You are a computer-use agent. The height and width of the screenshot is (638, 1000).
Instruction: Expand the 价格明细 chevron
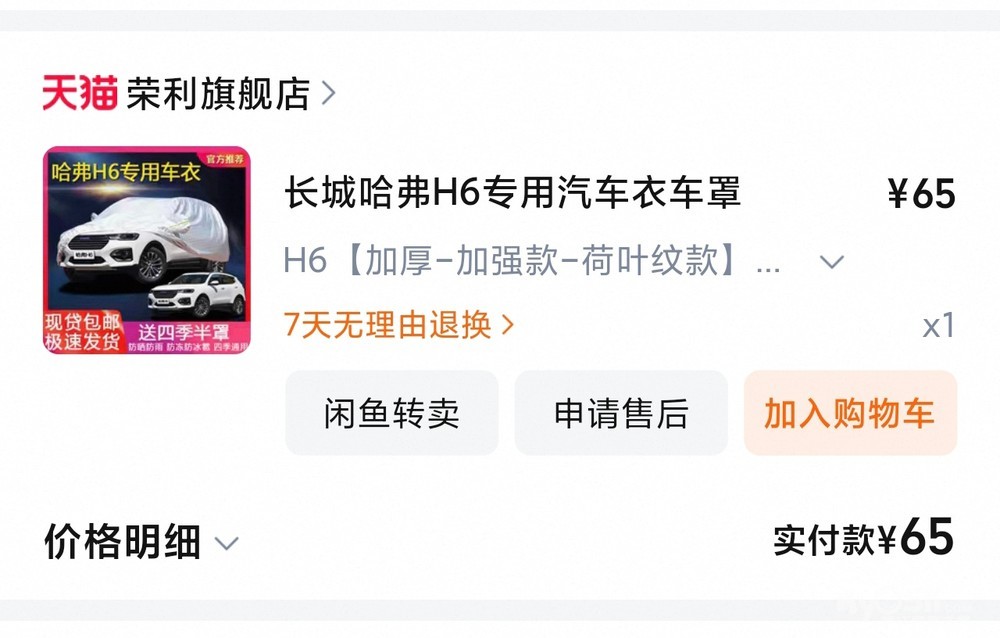[x=226, y=544]
